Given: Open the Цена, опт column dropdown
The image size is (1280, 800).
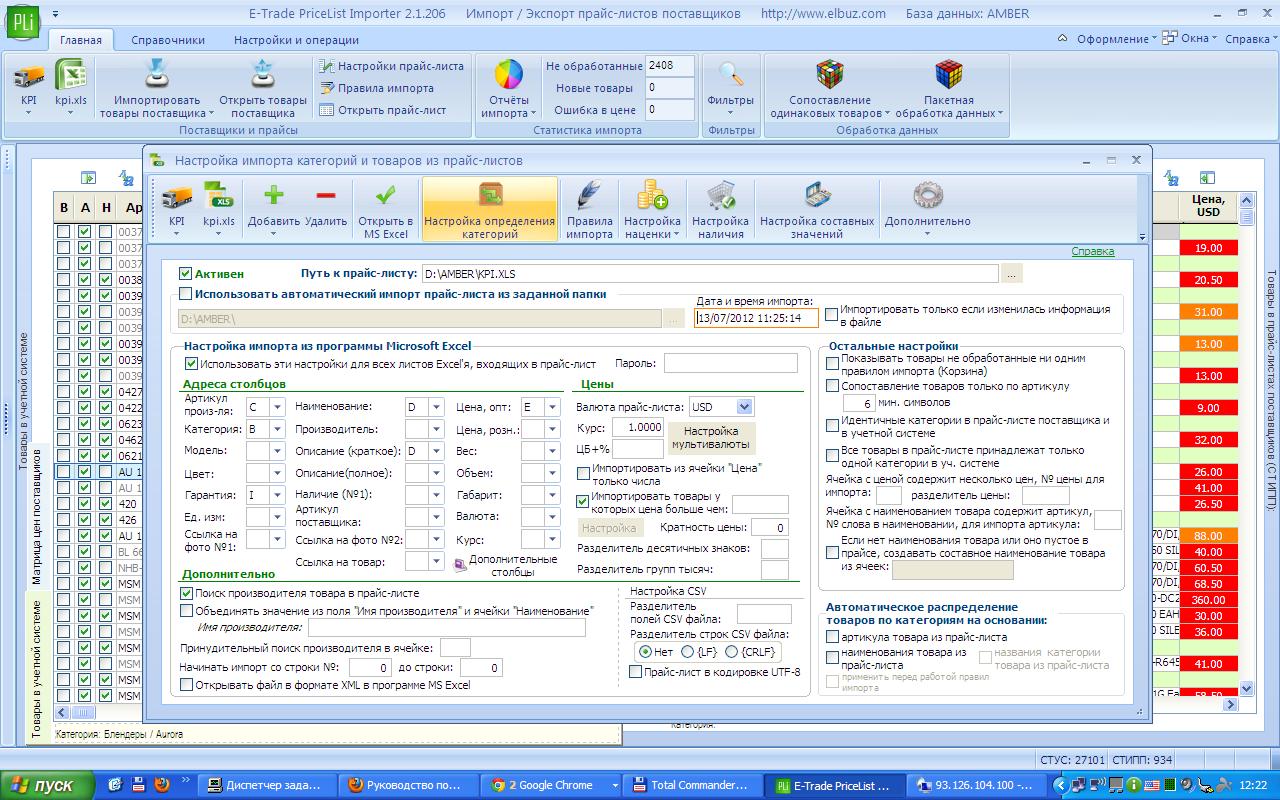Looking at the screenshot, I should (552, 407).
